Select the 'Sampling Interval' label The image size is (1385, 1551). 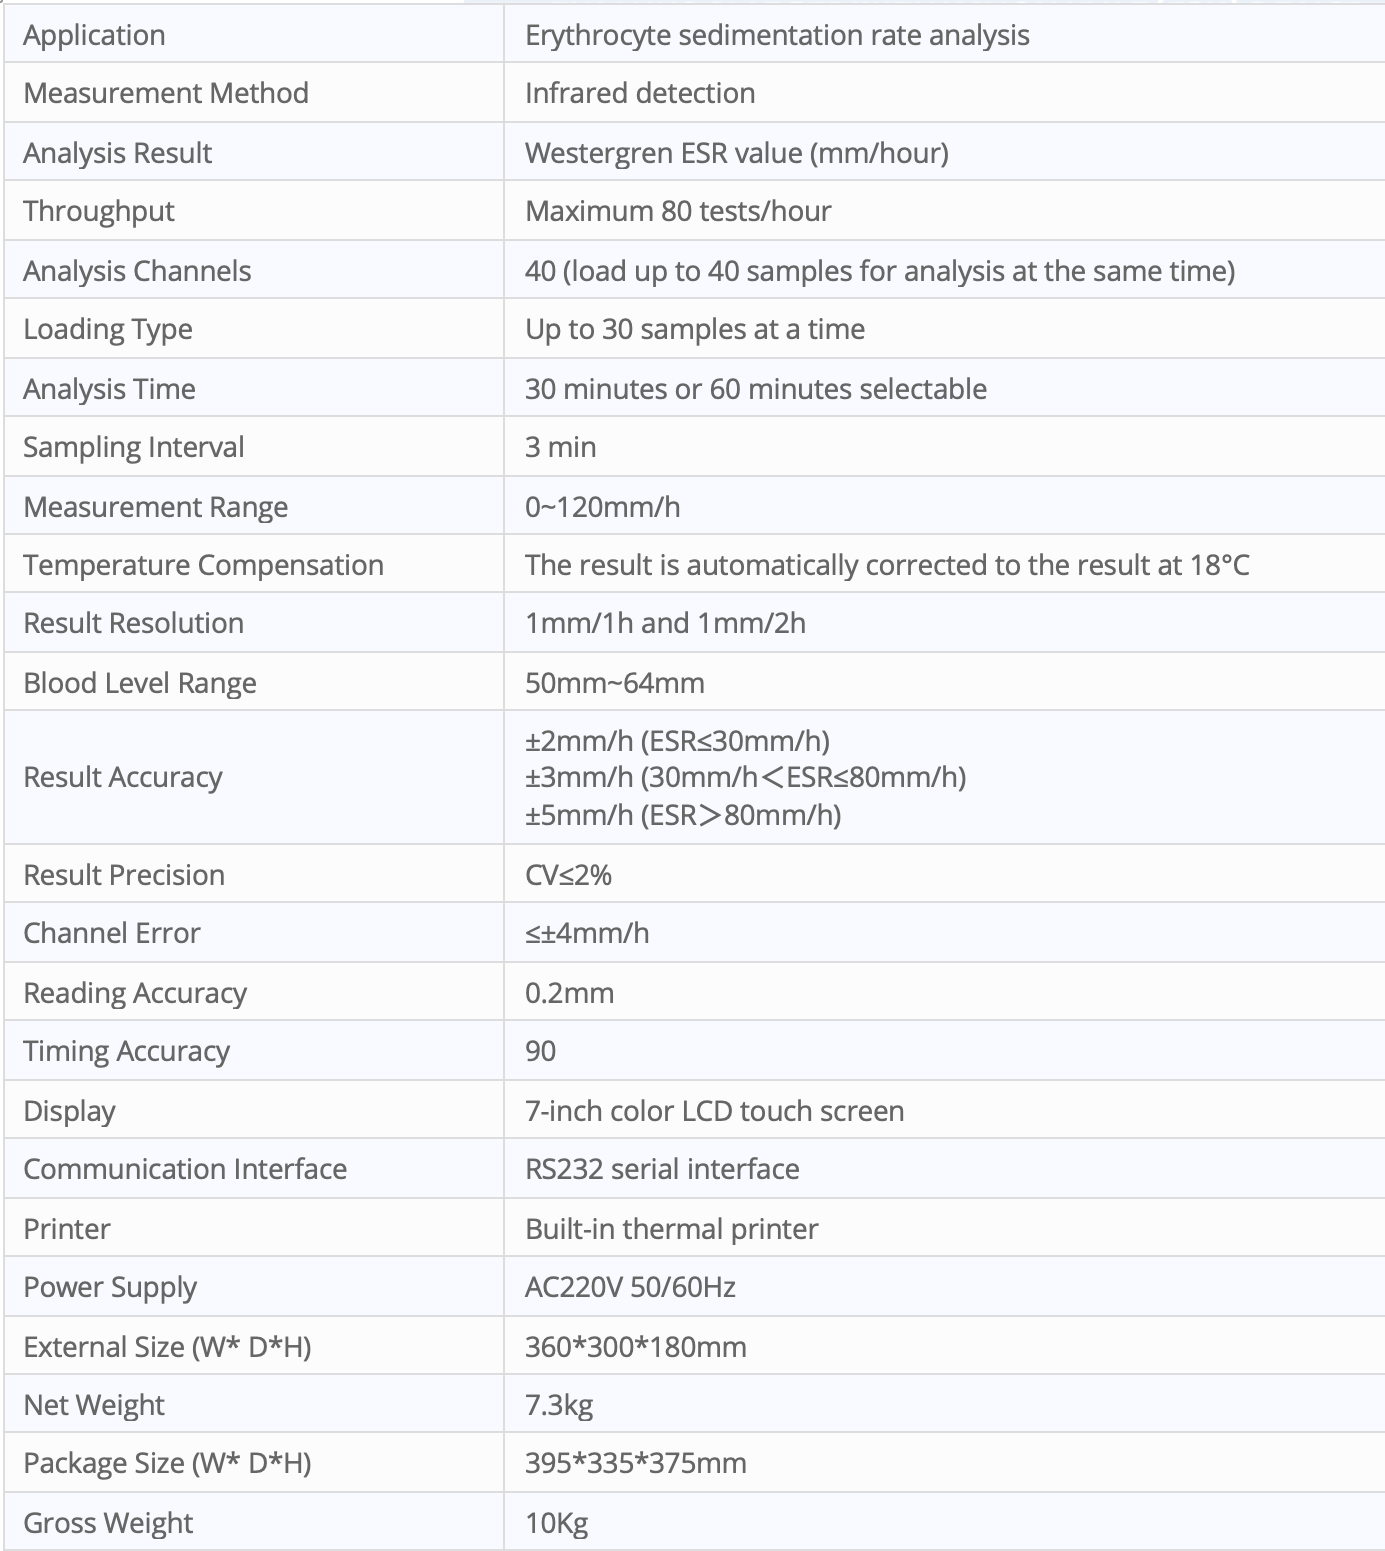tap(134, 447)
